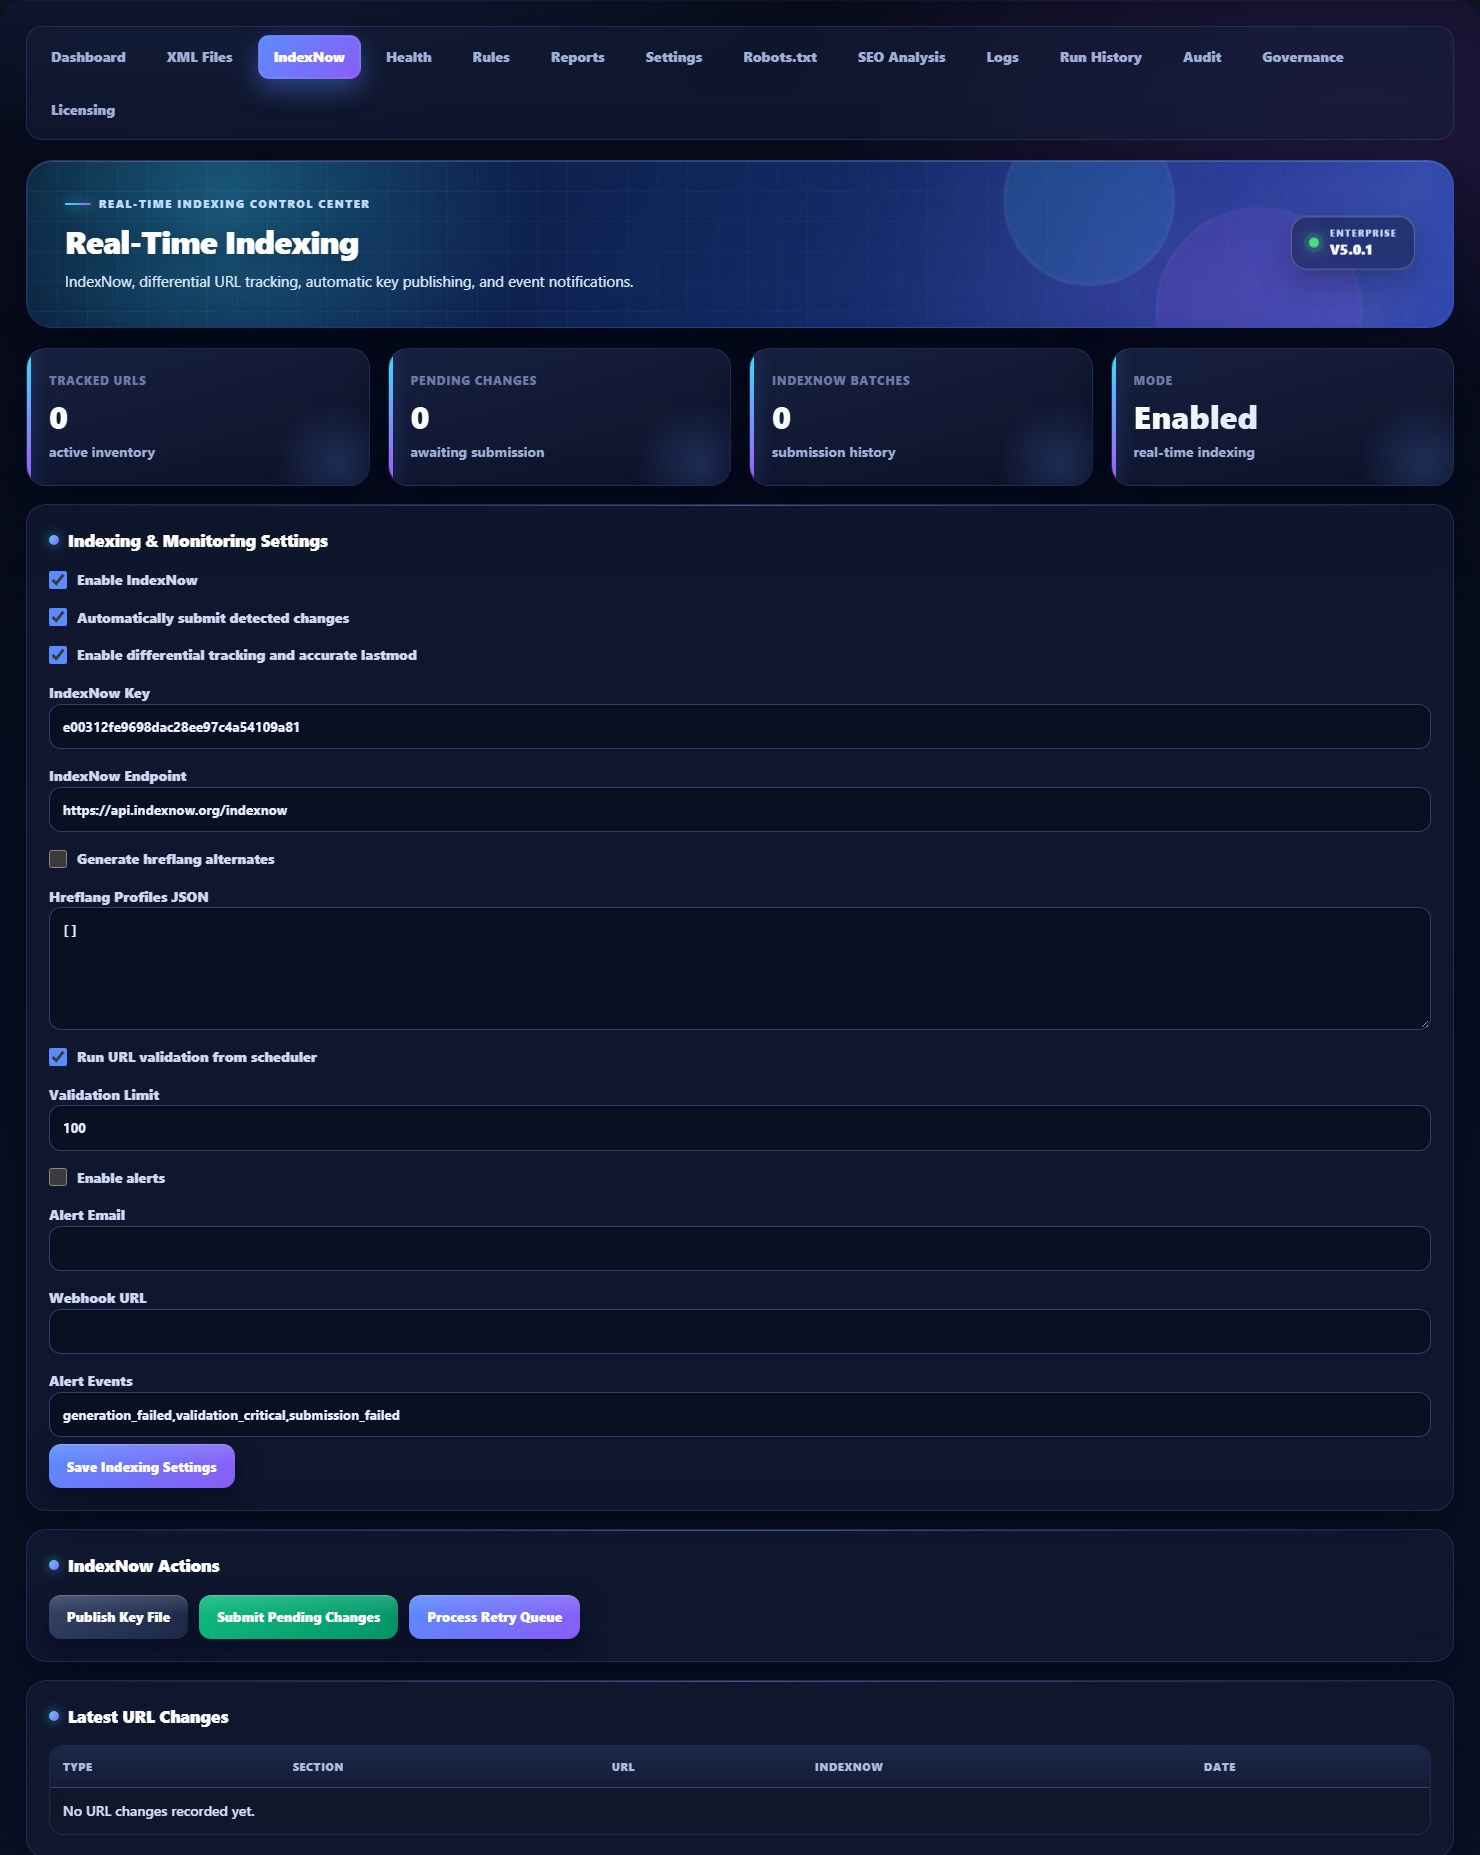Viewport: 1480px width, 1855px height.
Task: Open the Licensing tab
Action: pos(83,110)
